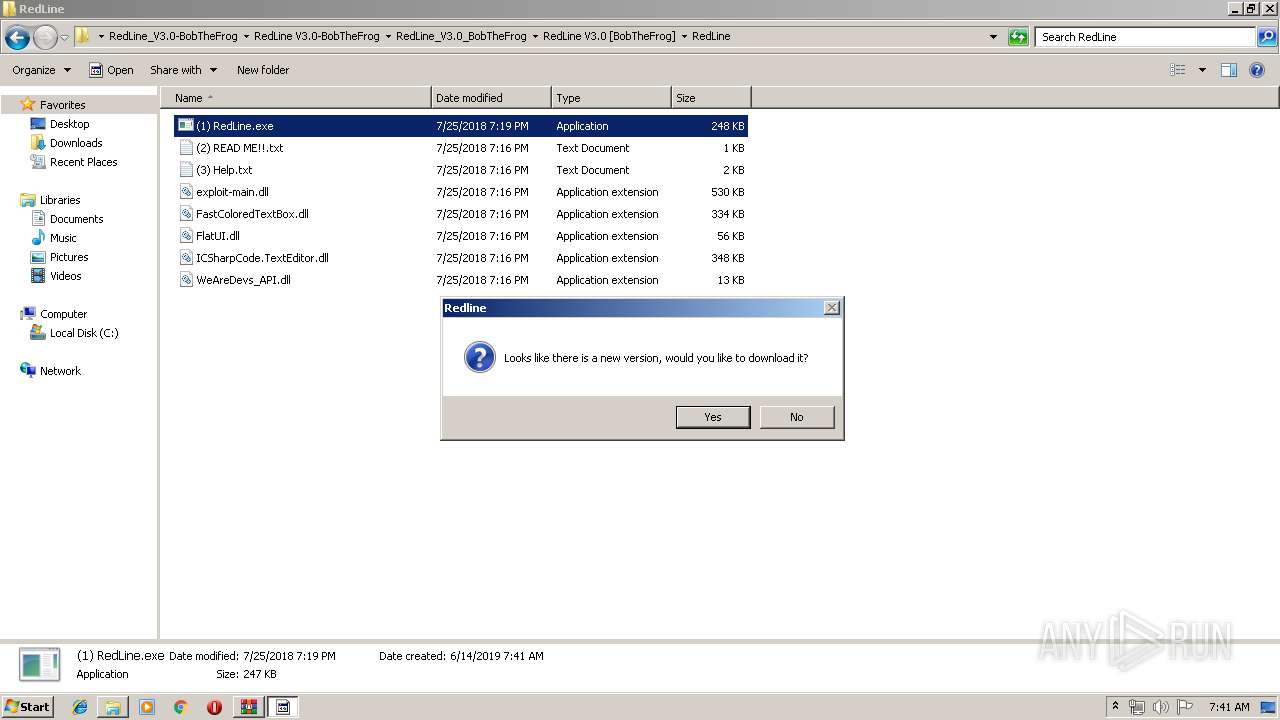Image resolution: width=1280 pixels, height=720 pixels.
Task: Open Windows Explorer taskbar icon
Action: [x=113, y=707]
